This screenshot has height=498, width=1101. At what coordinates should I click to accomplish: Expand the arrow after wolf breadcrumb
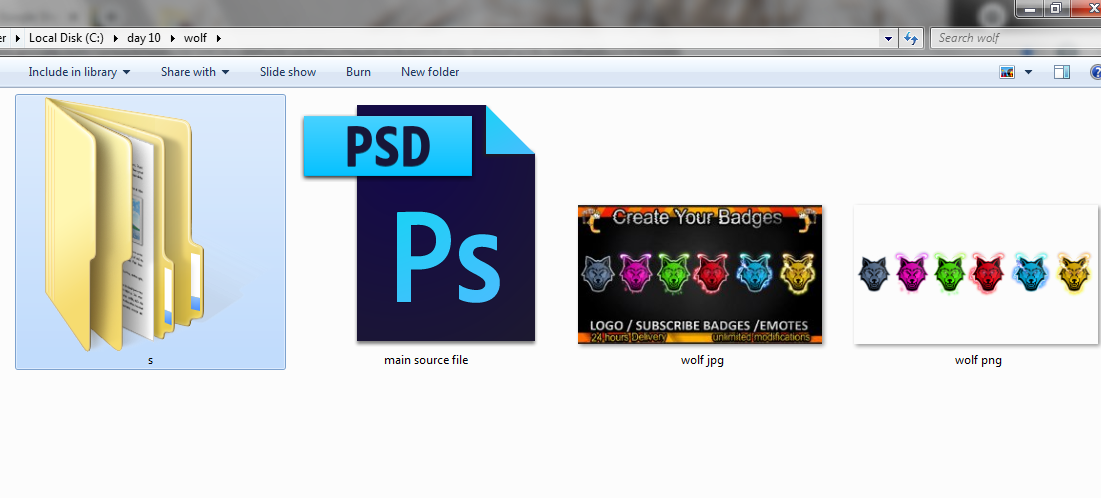[x=219, y=38]
